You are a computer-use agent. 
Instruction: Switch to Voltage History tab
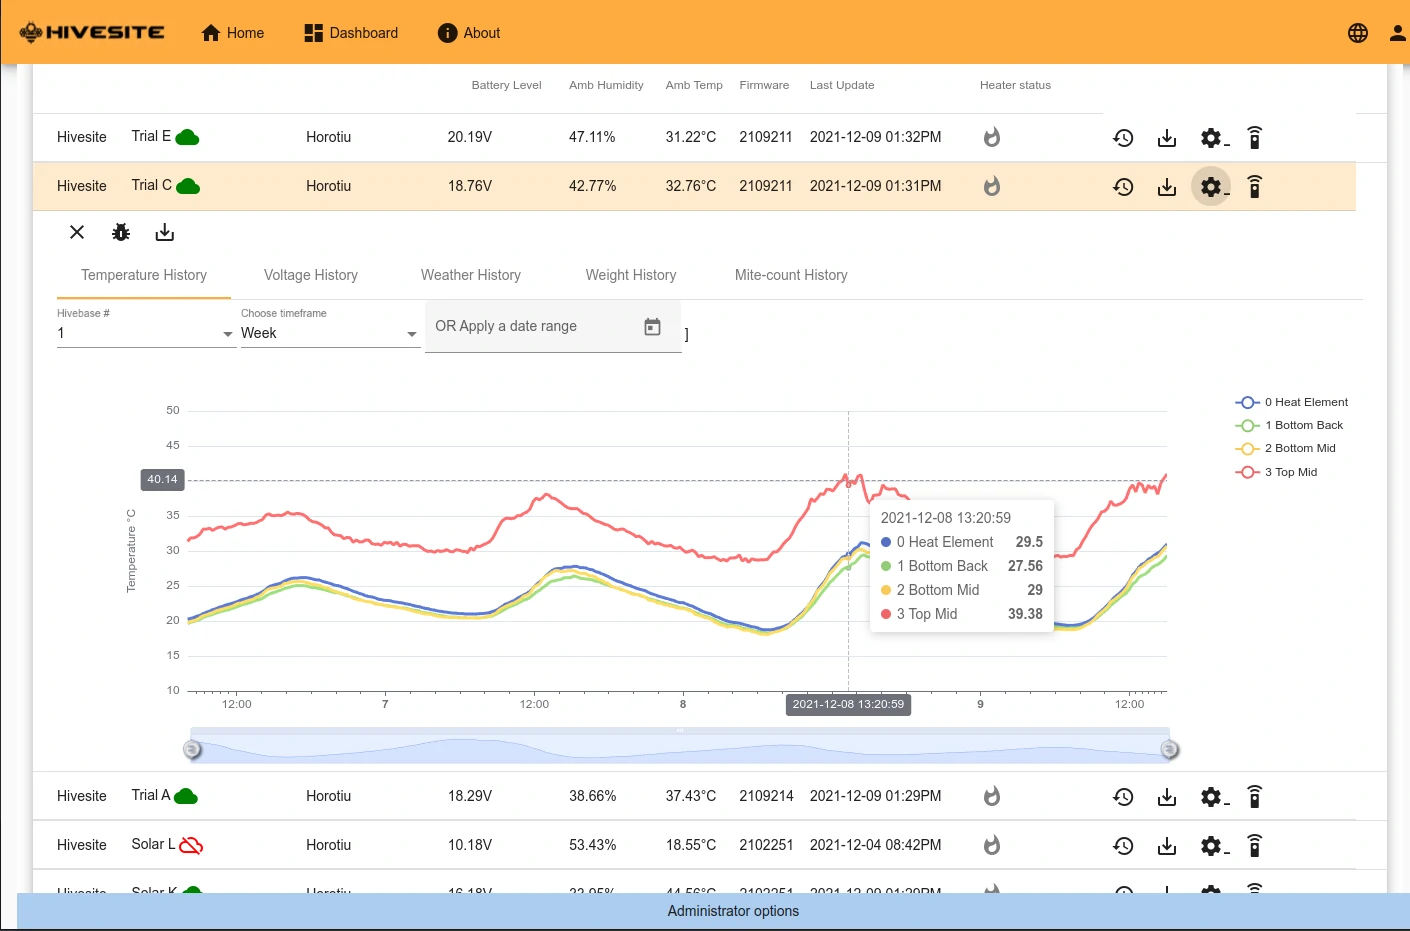[x=310, y=276]
